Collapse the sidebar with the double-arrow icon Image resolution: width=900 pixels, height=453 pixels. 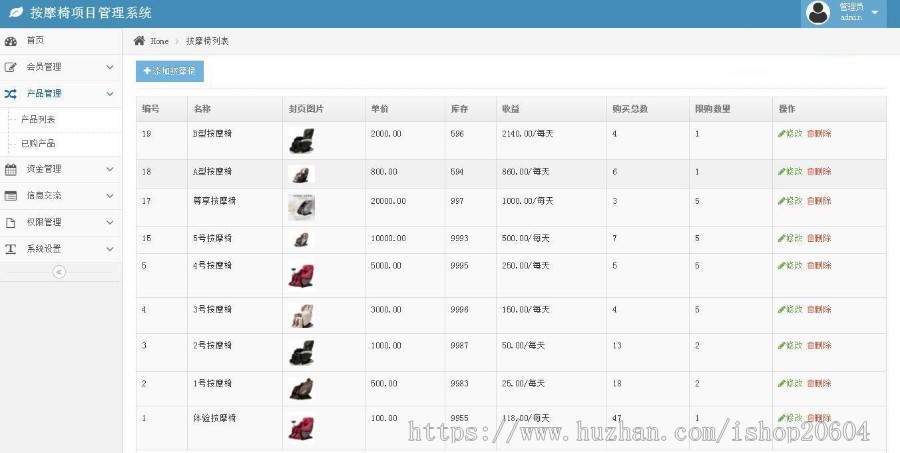(x=59, y=272)
